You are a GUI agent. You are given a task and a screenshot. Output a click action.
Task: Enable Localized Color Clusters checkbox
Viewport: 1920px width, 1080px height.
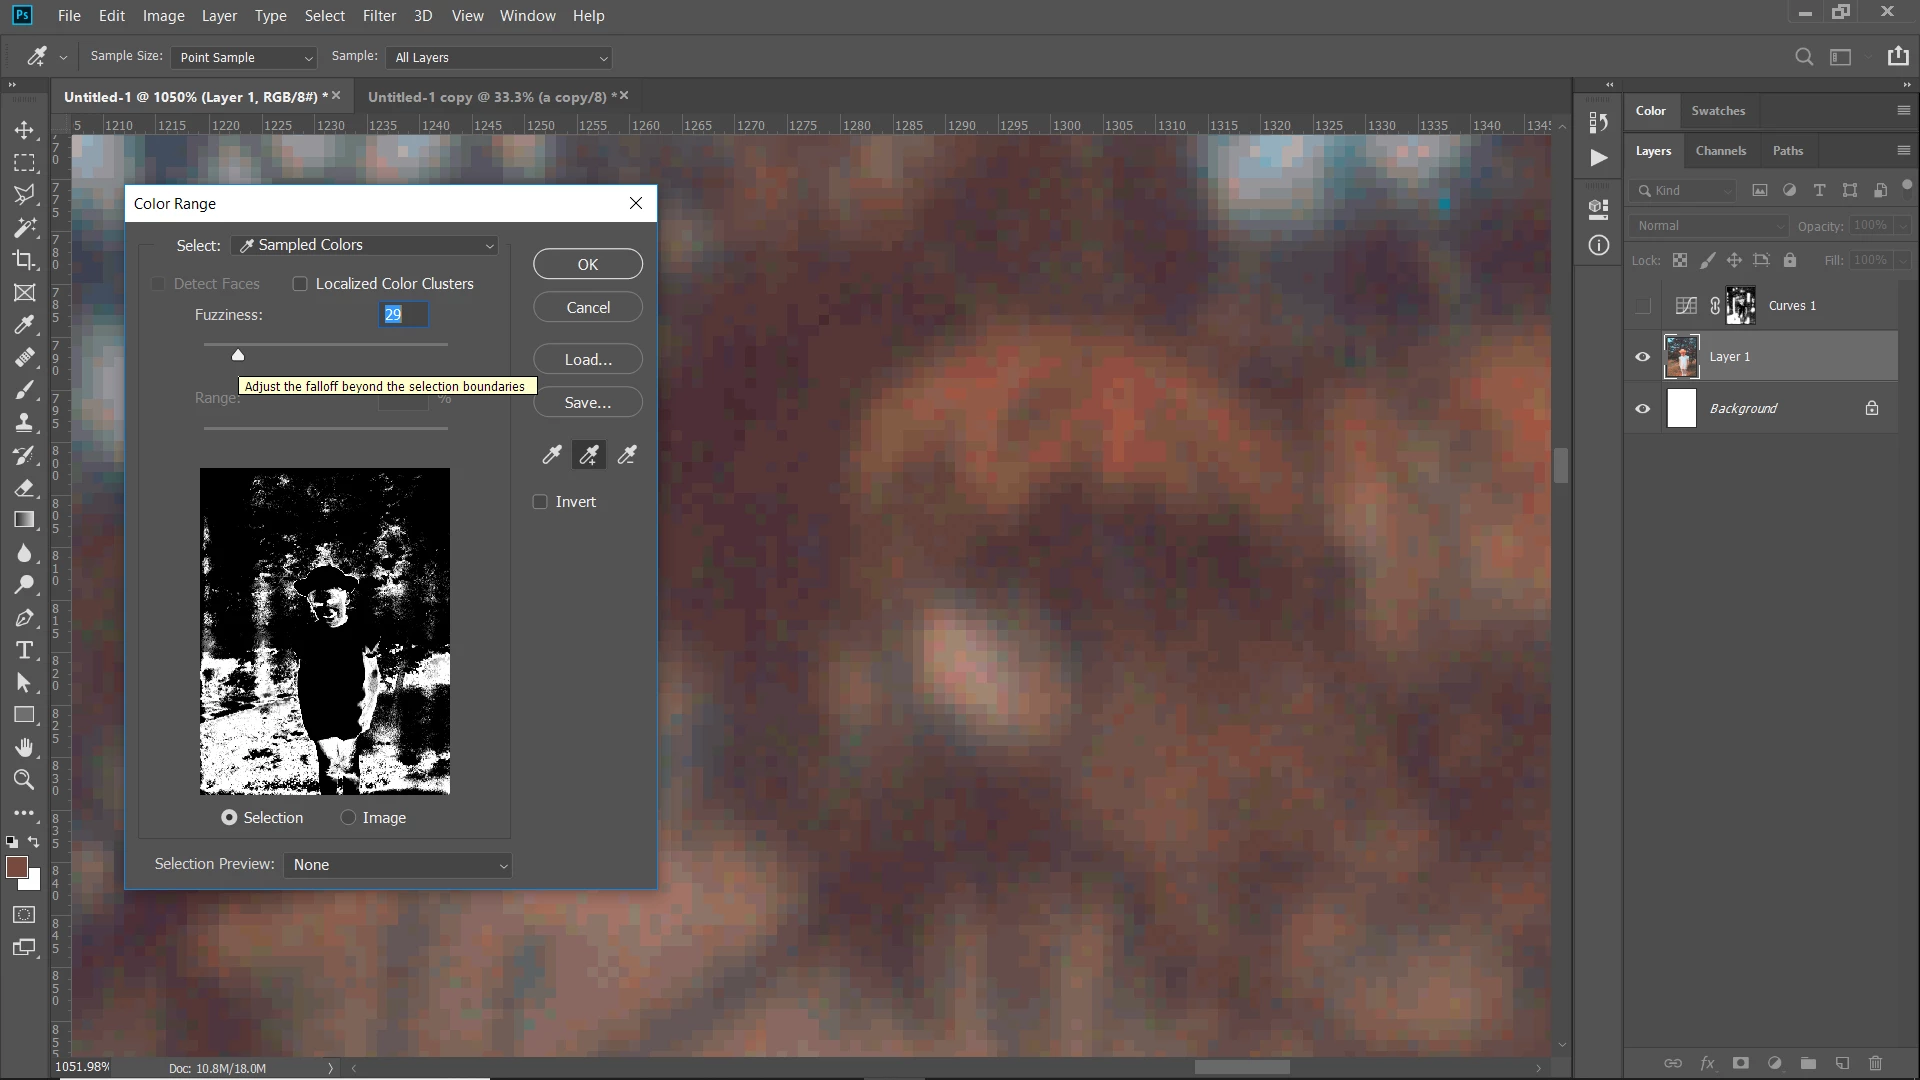pos(300,284)
